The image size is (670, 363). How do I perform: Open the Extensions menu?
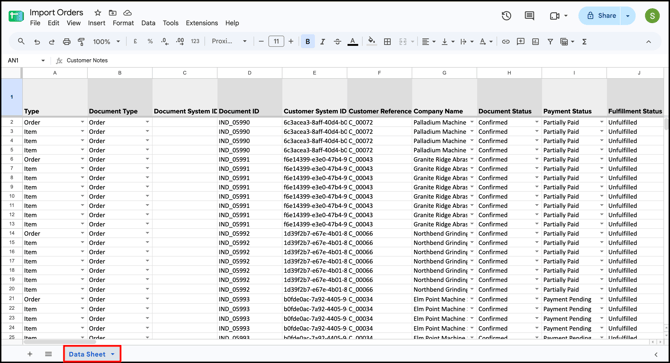click(202, 23)
